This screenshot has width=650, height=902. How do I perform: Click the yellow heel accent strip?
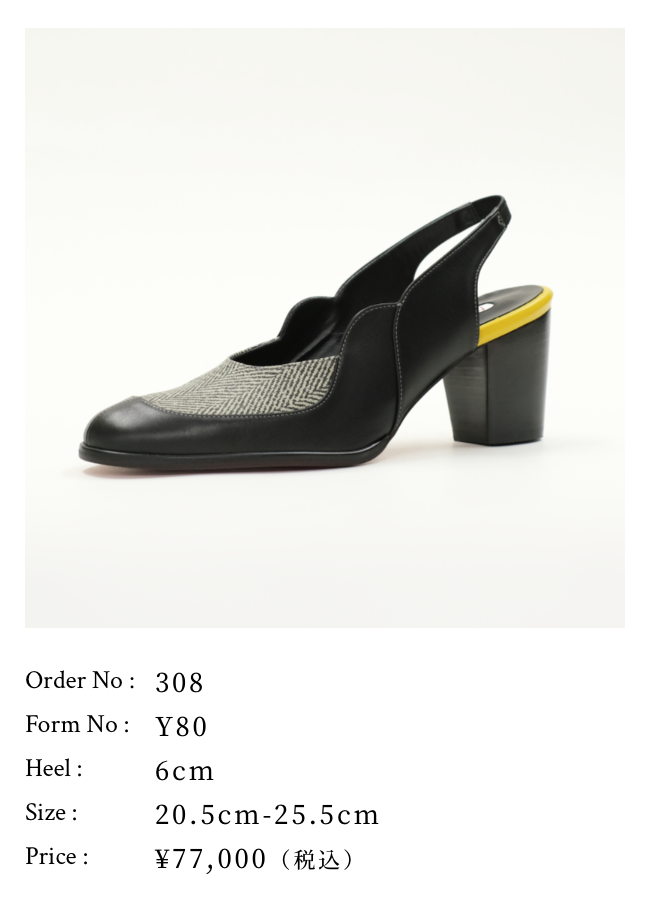click(x=517, y=316)
